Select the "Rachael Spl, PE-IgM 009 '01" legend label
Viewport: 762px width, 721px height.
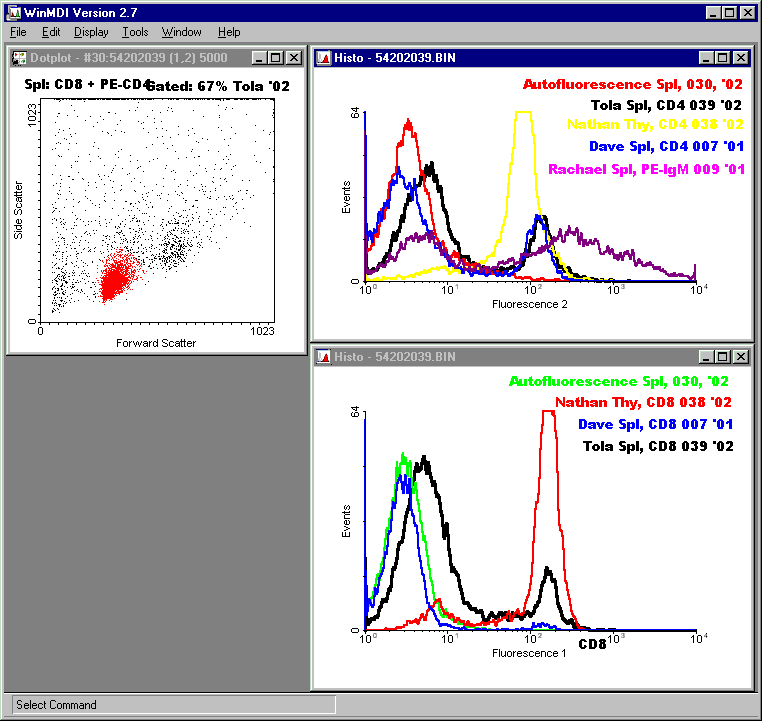[x=646, y=169]
